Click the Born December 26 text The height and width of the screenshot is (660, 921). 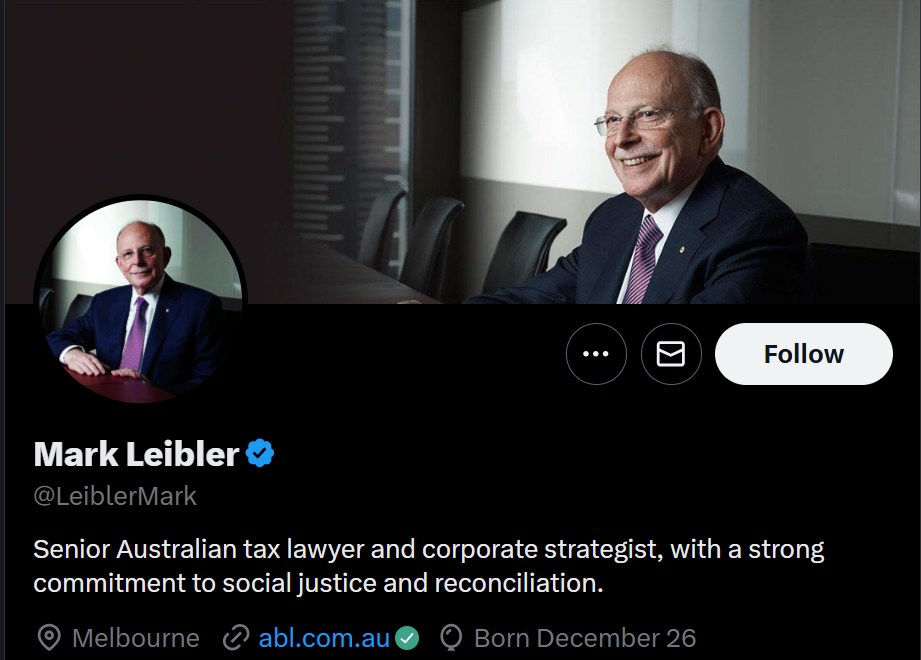pos(585,638)
